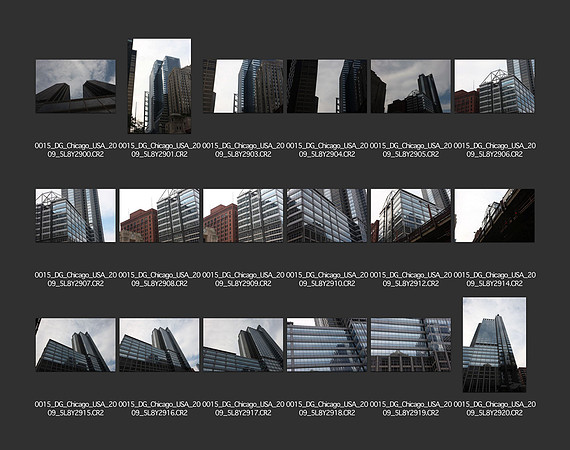Click filename label ending 5L8Y2901.CR2
The height and width of the screenshot is (450, 570).
tap(160, 150)
